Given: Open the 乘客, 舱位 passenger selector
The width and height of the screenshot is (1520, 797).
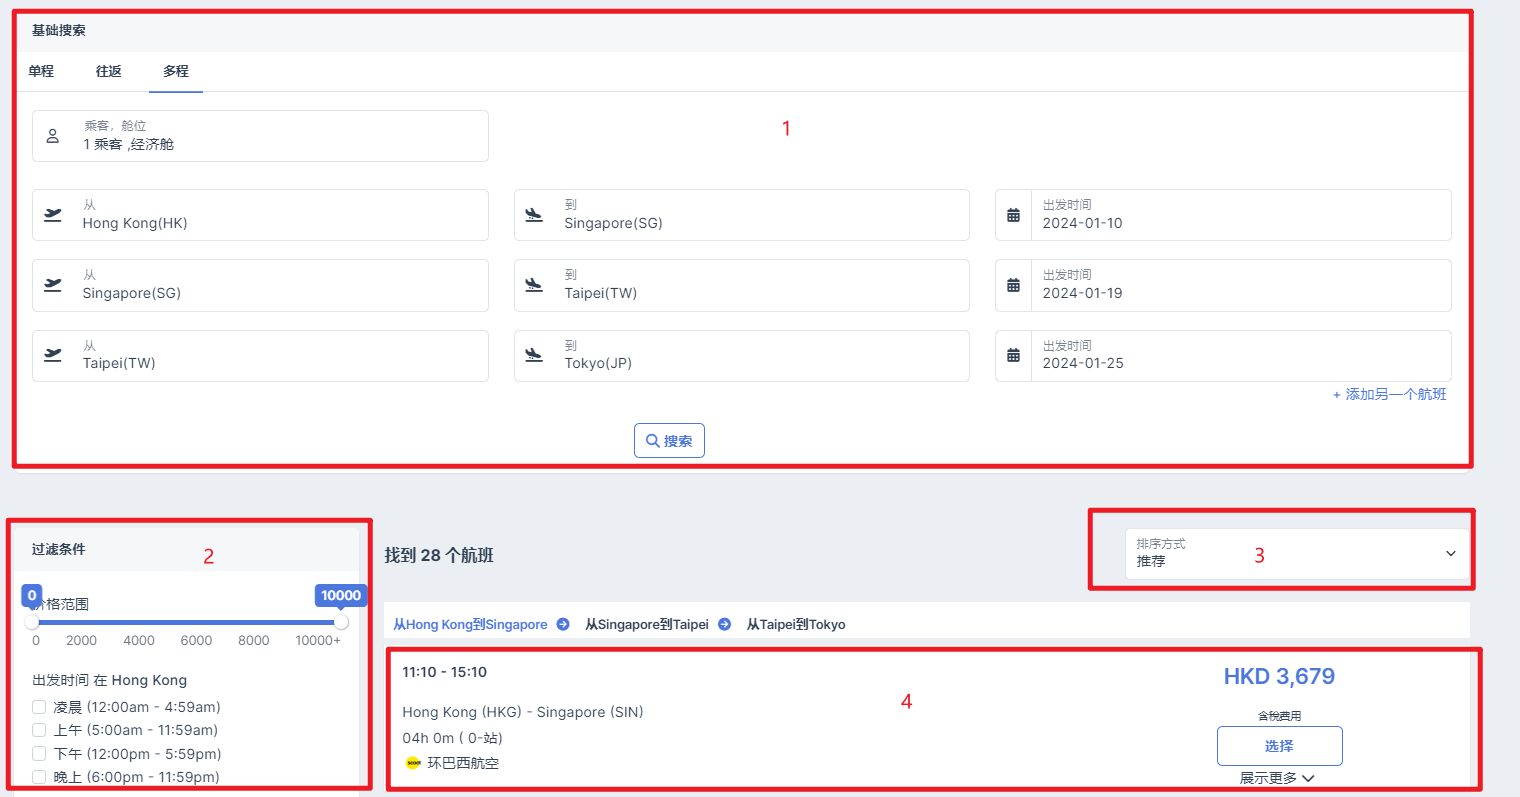Looking at the screenshot, I should click(260, 136).
